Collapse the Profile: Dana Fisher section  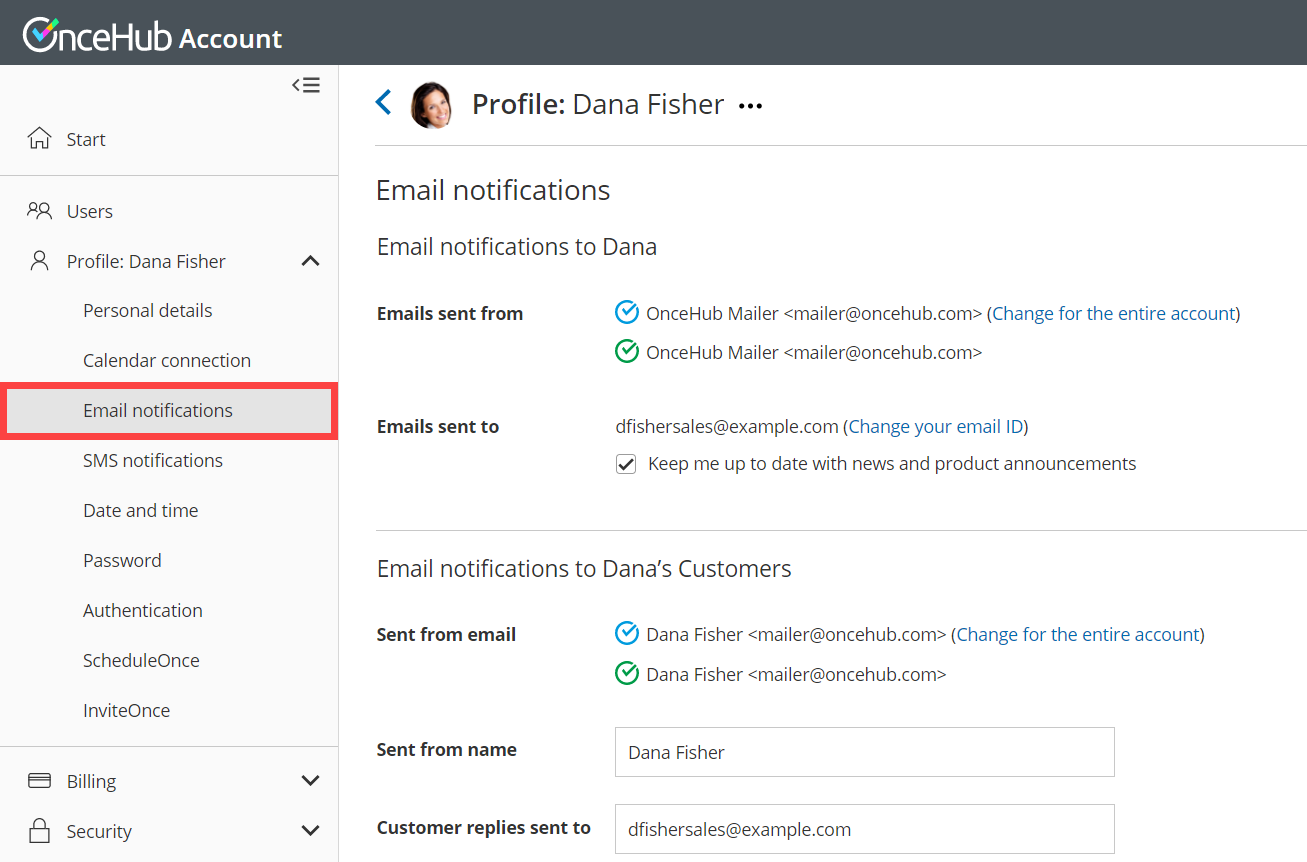coord(310,261)
